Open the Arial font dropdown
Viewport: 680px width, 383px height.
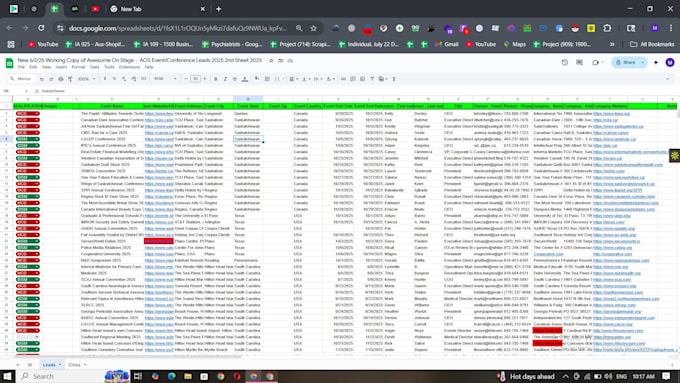(x=166, y=79)
